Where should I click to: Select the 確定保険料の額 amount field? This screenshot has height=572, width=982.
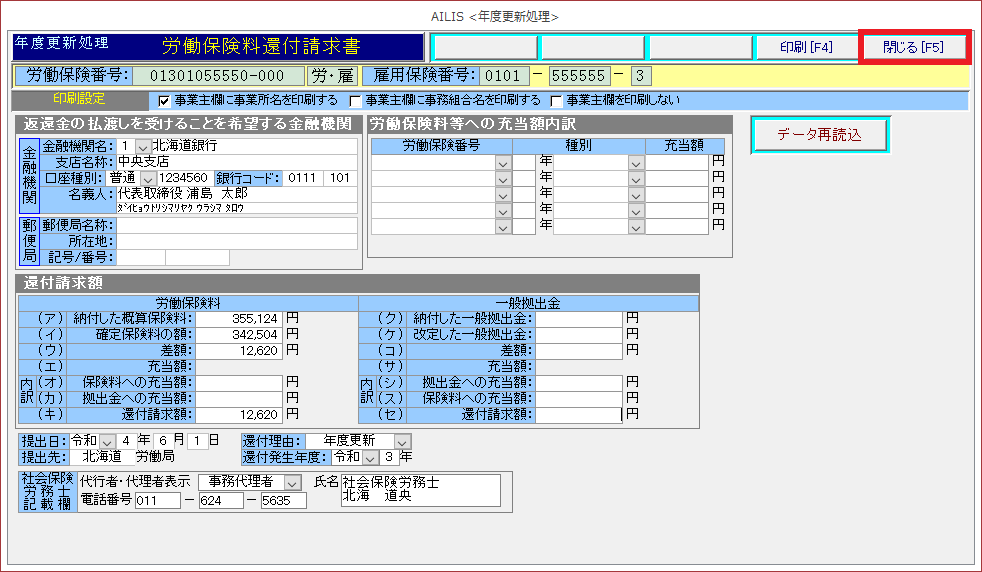(x=240, y=335)
